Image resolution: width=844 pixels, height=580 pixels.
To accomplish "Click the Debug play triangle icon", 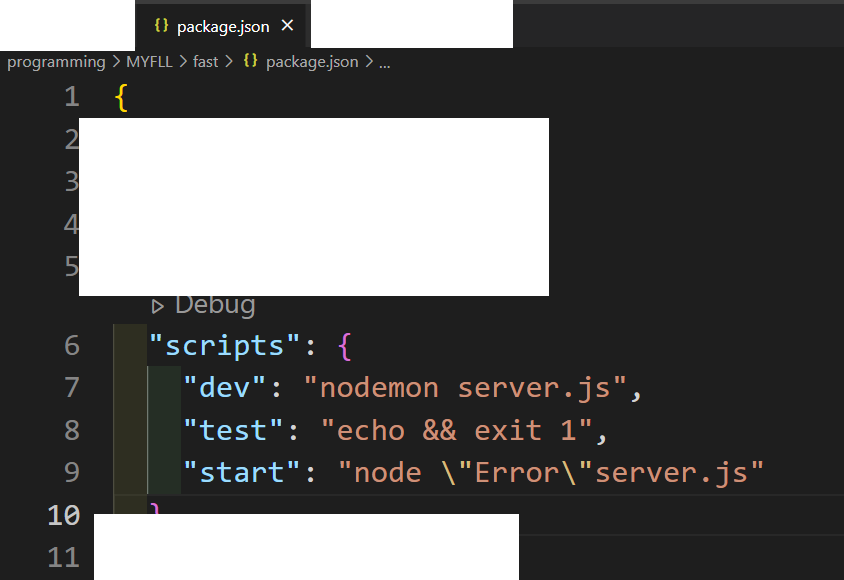I will [x=157, y=307].
